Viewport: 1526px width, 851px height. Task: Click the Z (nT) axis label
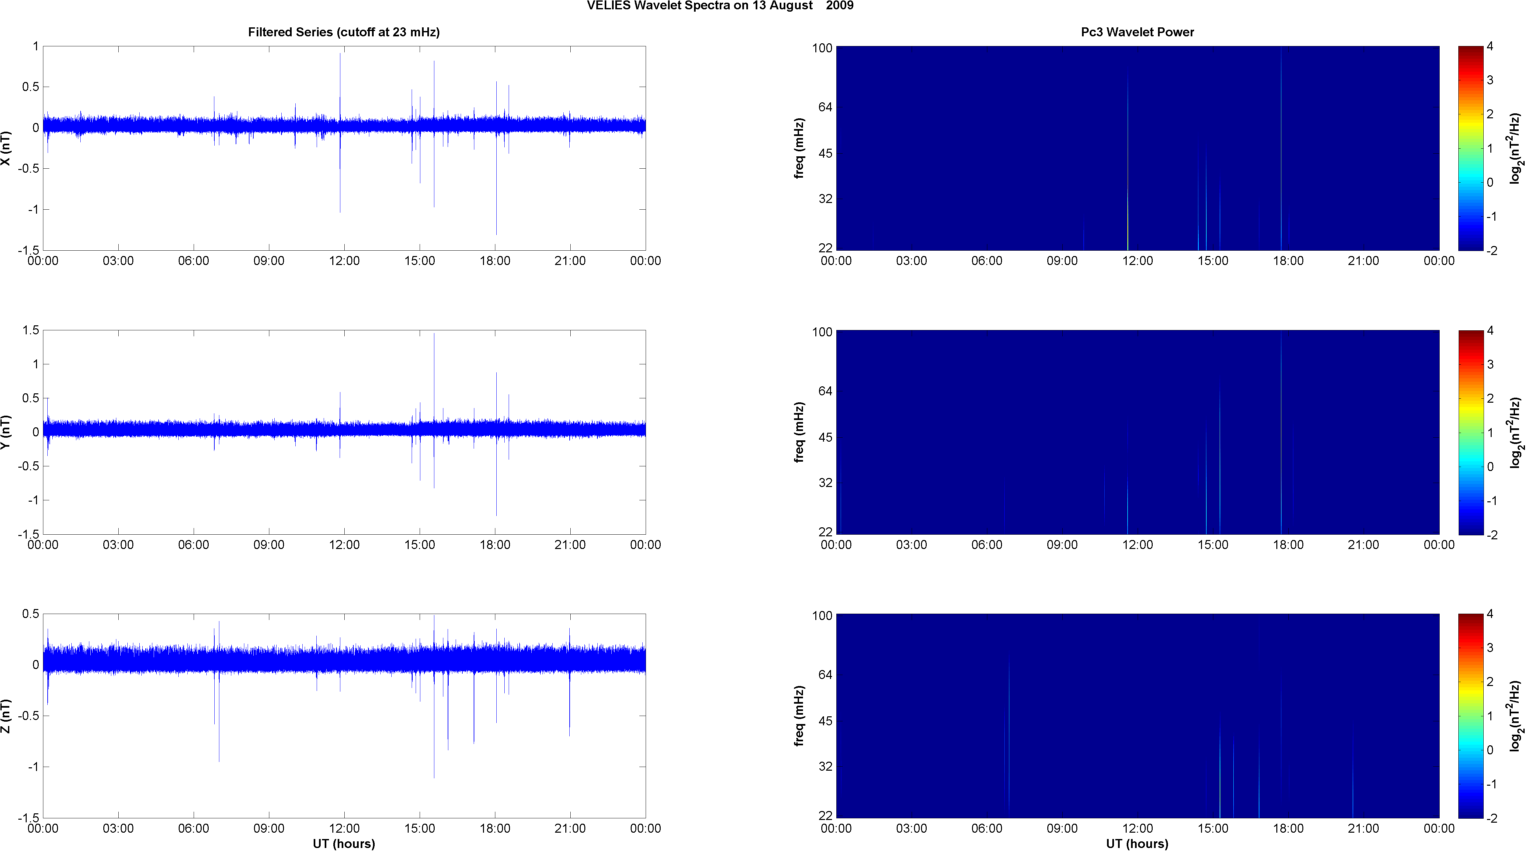click(x=7, y=716)
